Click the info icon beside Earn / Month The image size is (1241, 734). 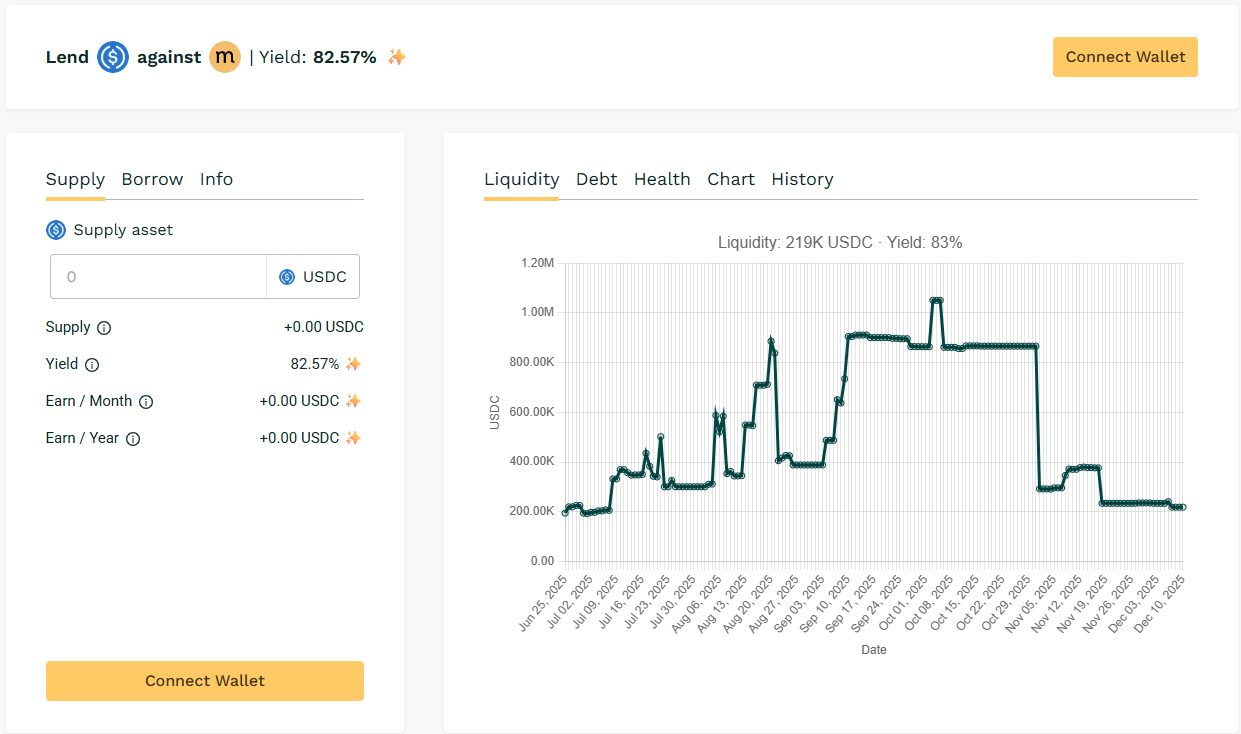click(146, 402)
